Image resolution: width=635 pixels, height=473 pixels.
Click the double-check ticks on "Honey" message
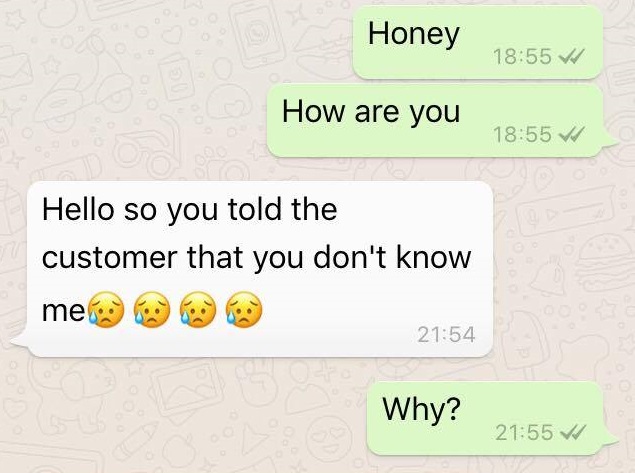pos(571,56)
